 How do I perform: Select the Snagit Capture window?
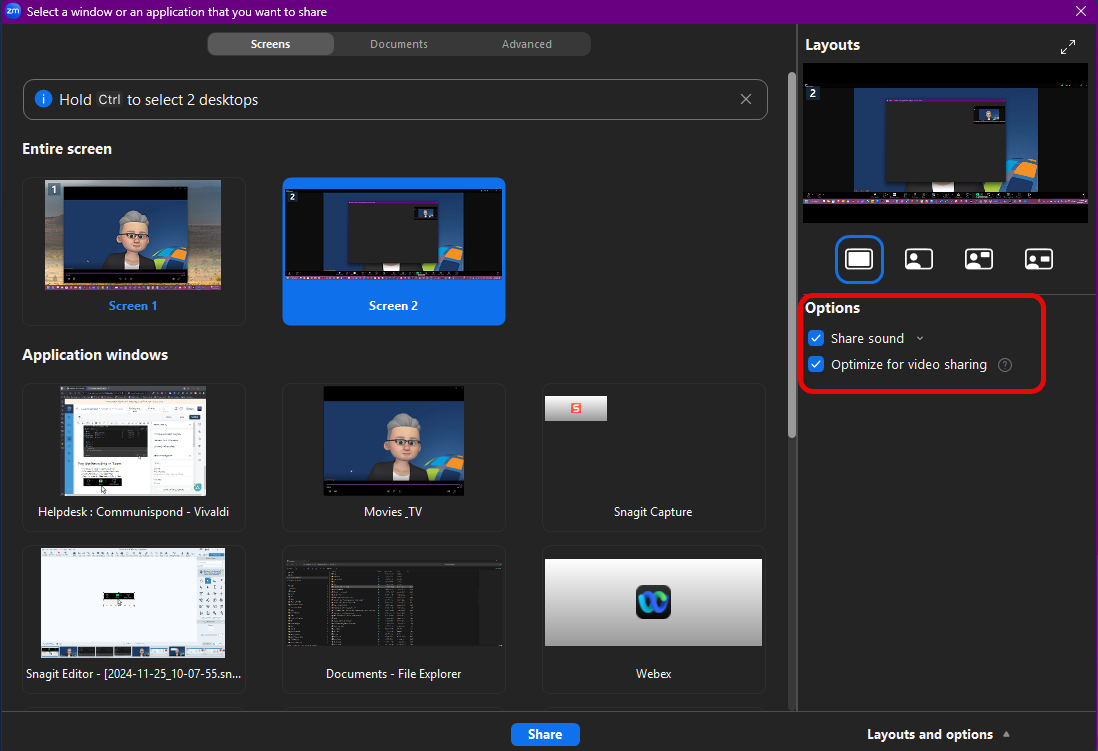pos(653,457)
